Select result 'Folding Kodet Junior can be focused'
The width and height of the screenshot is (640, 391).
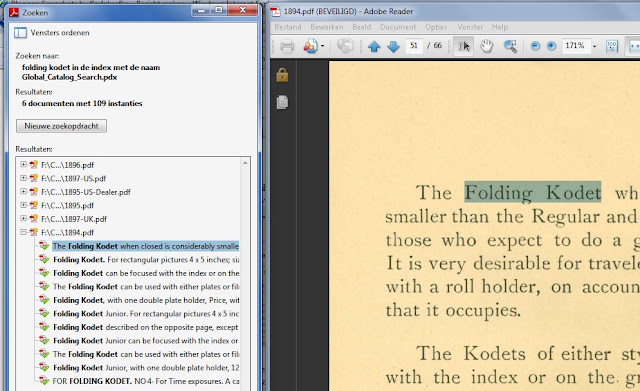pyautogui.click(x=146, y=340)
